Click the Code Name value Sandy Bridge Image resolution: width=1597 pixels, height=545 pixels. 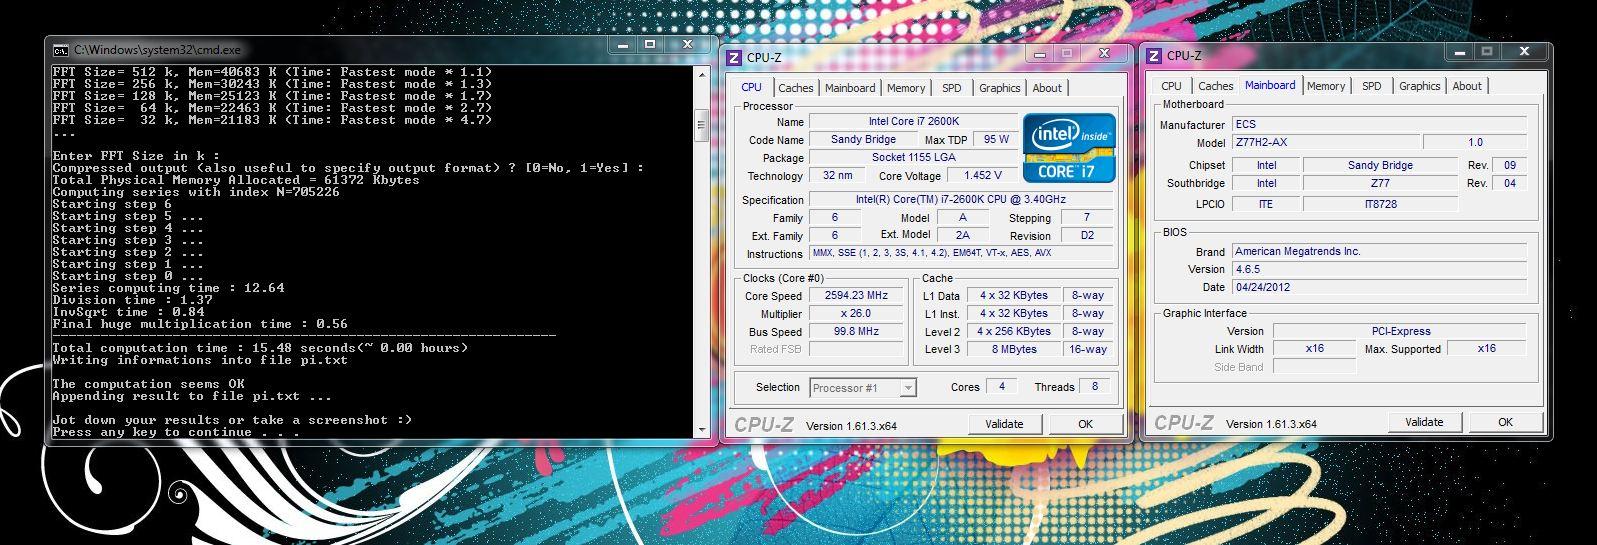[863, 140]
